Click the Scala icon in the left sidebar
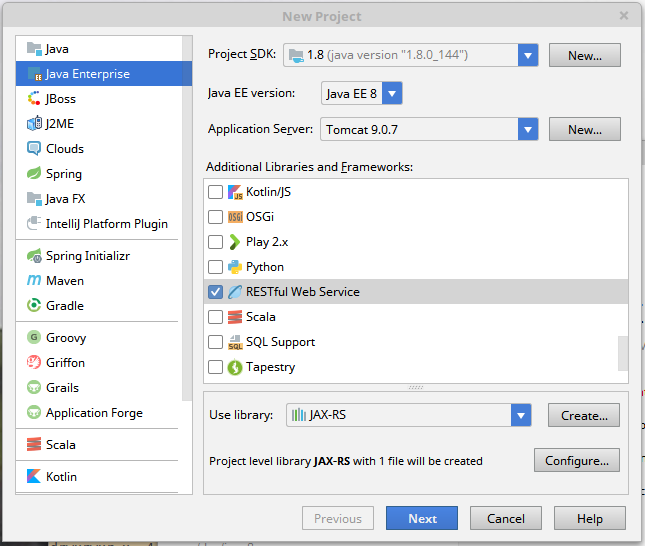Viewport: 645px width, 546px height. [x=34, y=444]
